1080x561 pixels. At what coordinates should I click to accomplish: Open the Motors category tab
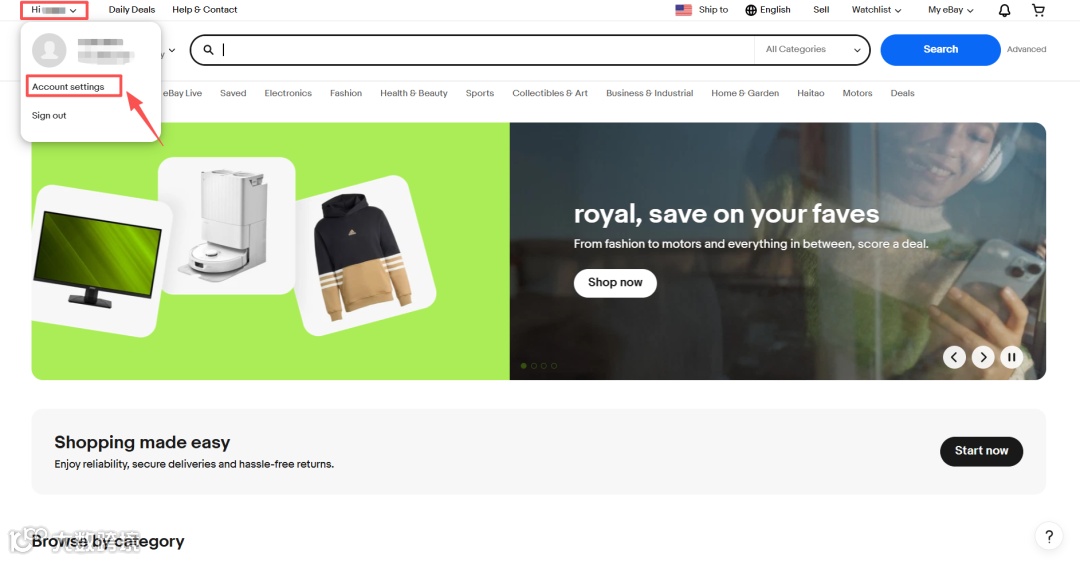point(858,93)
